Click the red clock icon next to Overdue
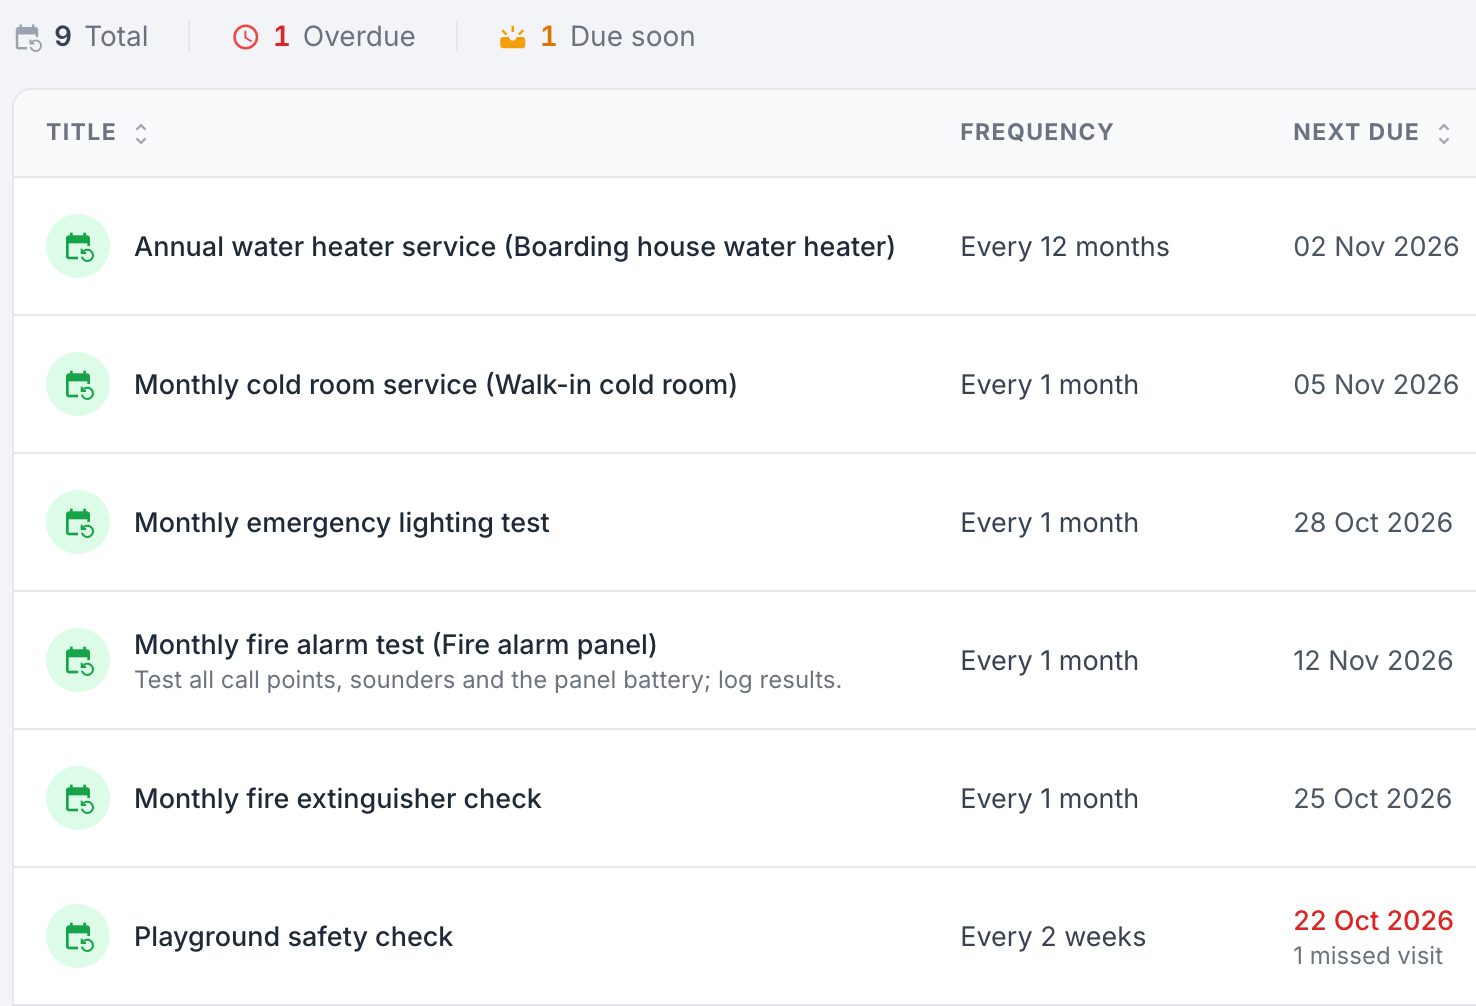 (245, 37)
